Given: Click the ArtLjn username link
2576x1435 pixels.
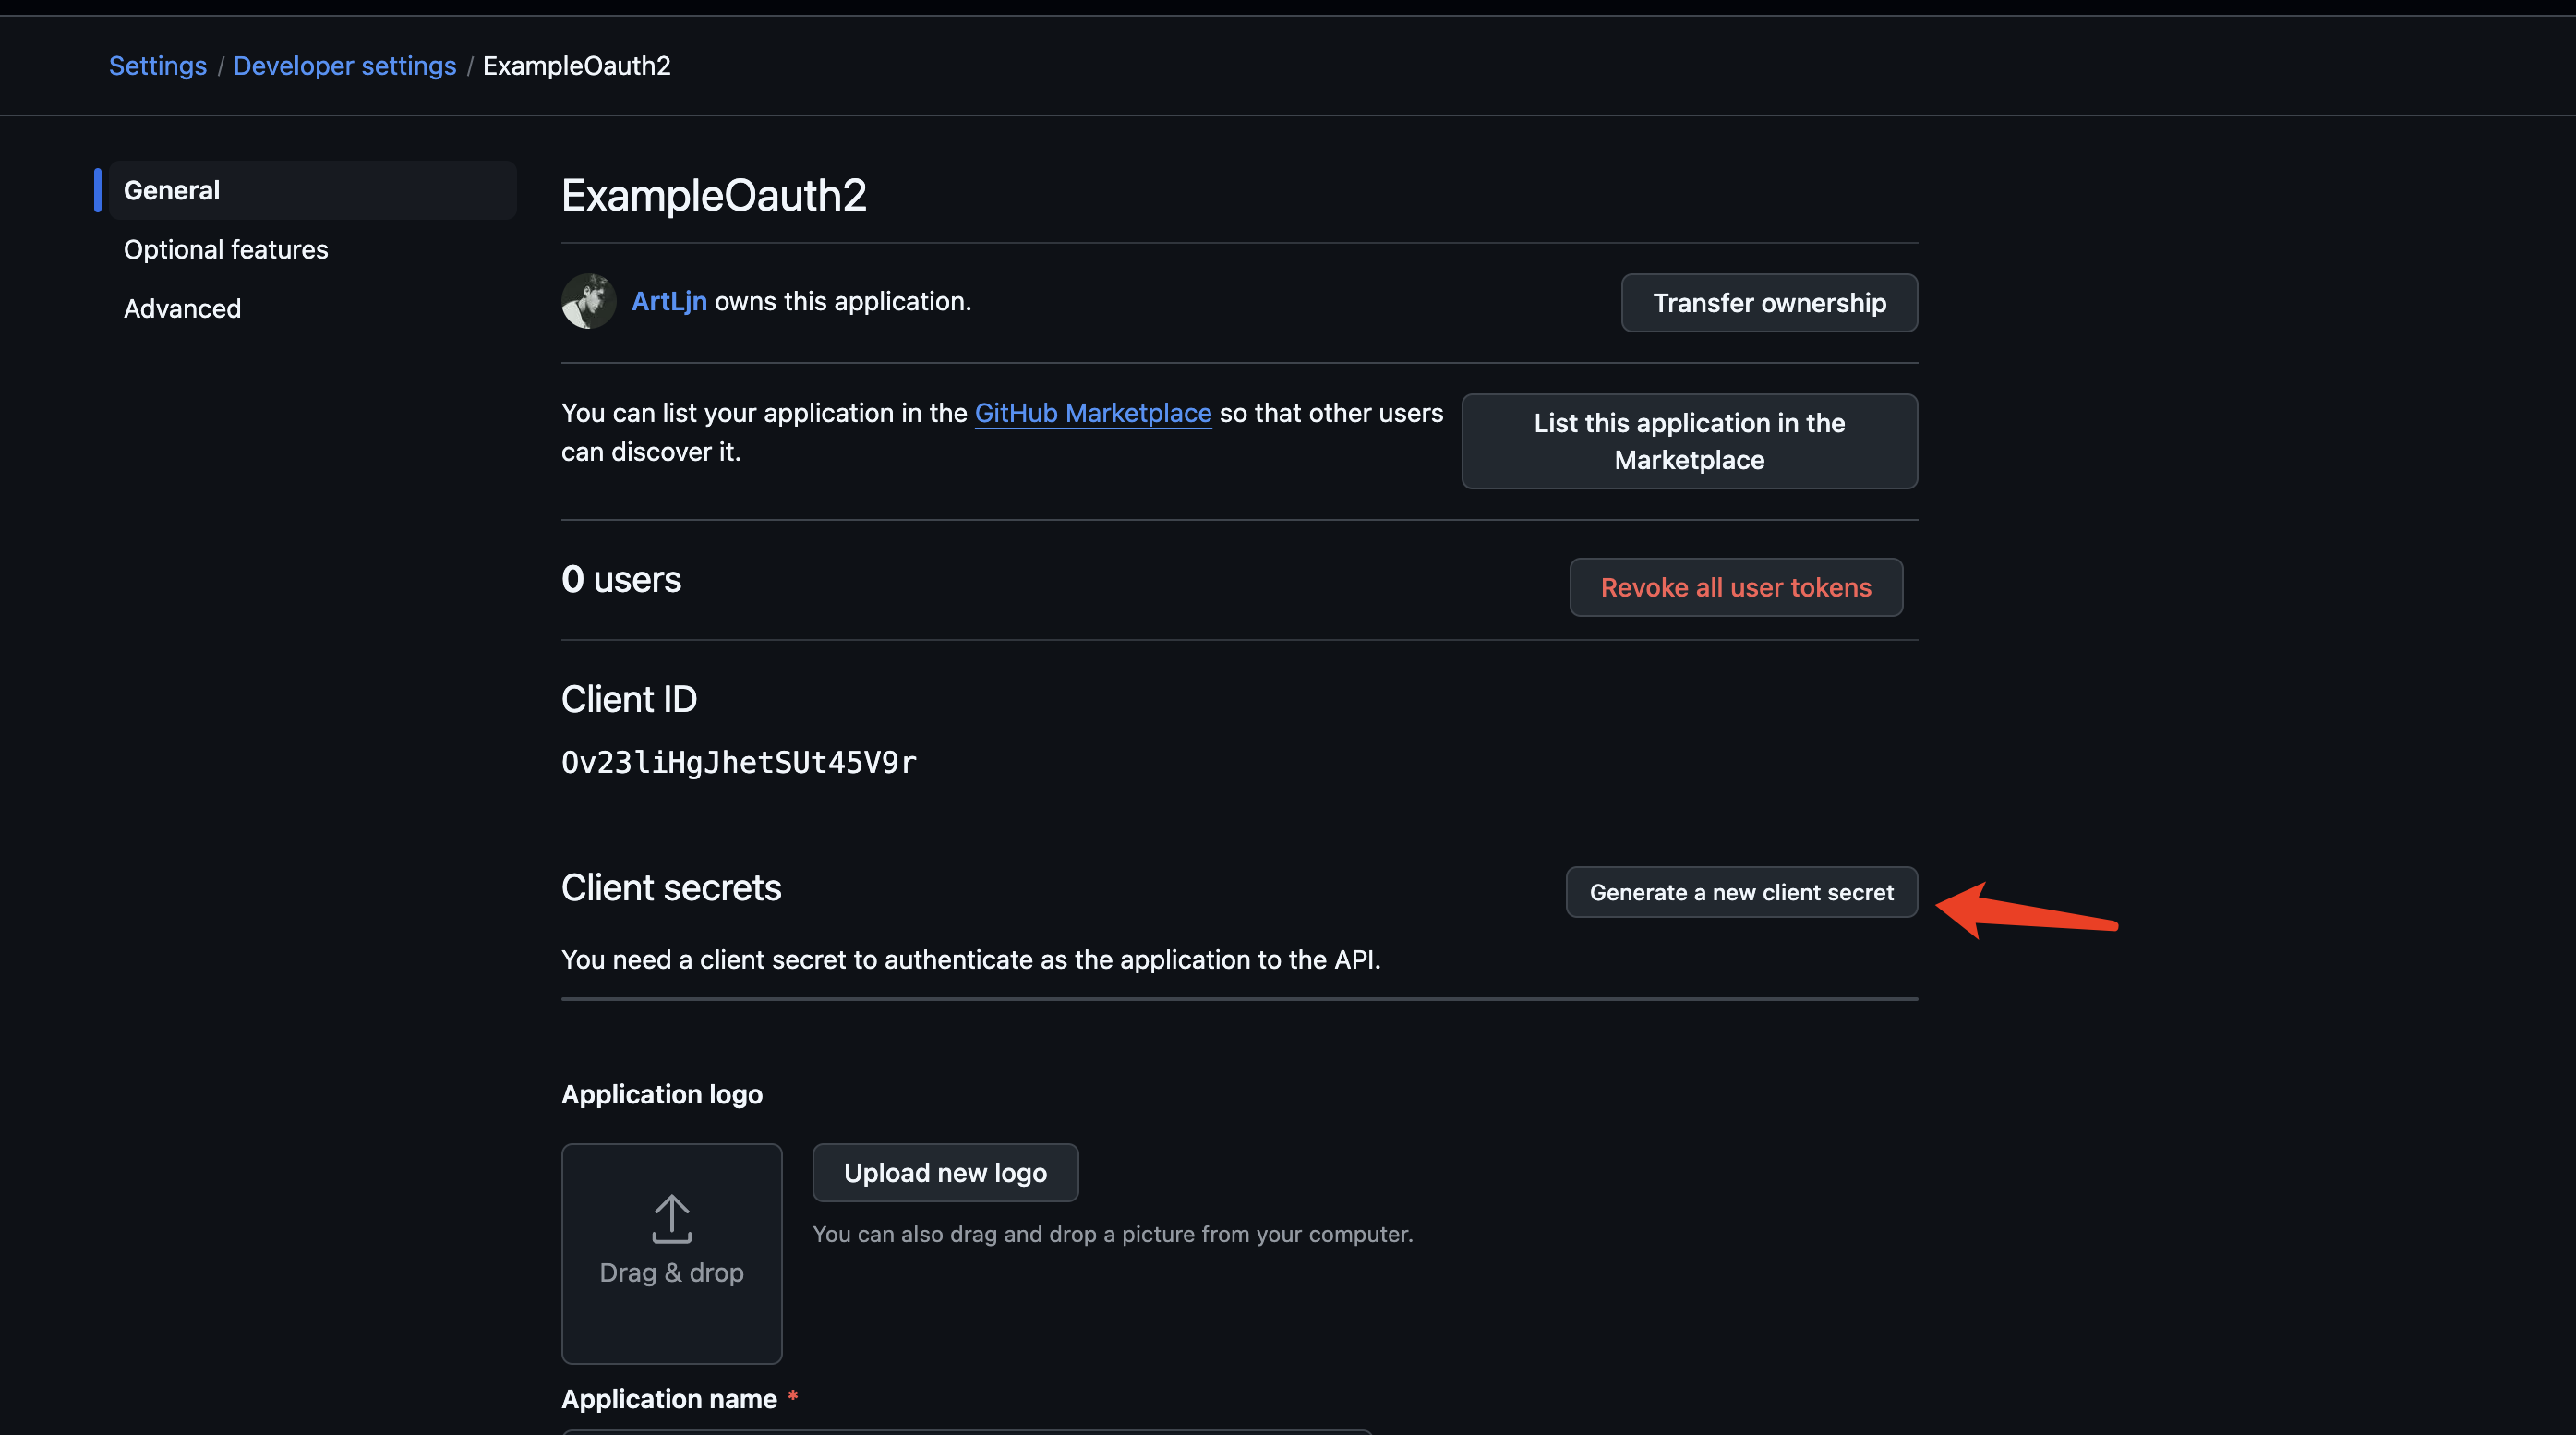Looking at the screenshot, I should point(668,301).
